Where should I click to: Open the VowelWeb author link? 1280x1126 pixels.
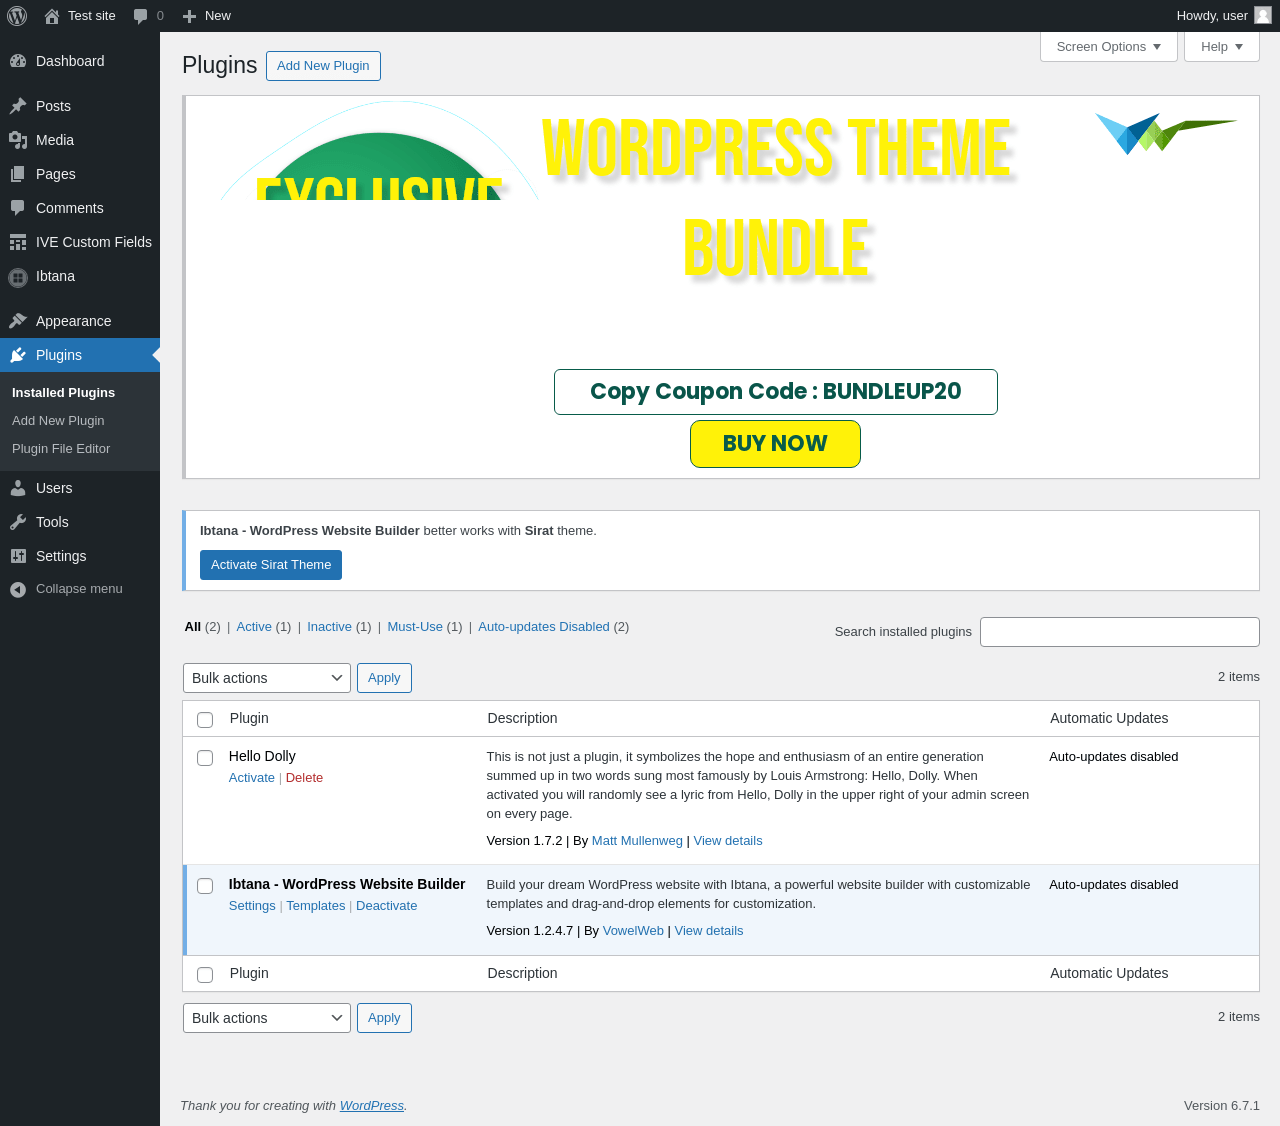tap(633, 931)
